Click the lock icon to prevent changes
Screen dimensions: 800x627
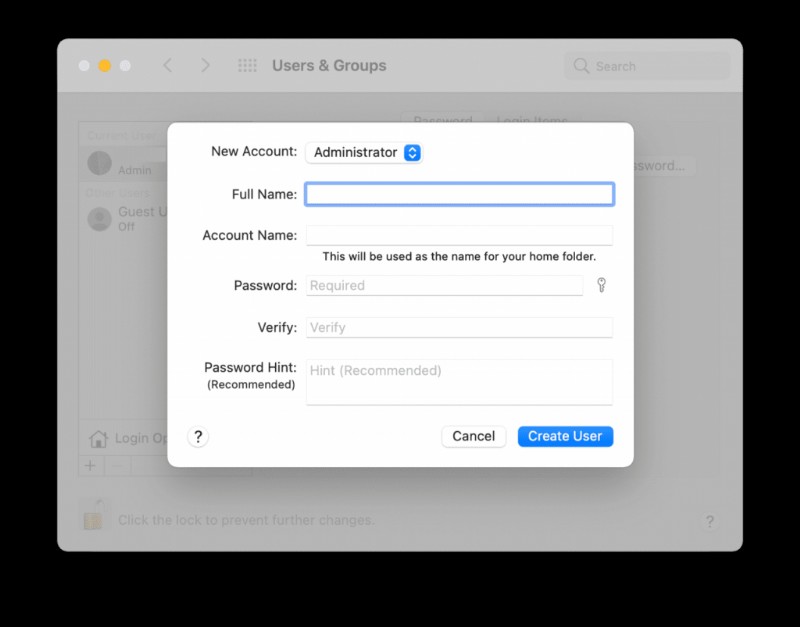(x=93, y=518)
